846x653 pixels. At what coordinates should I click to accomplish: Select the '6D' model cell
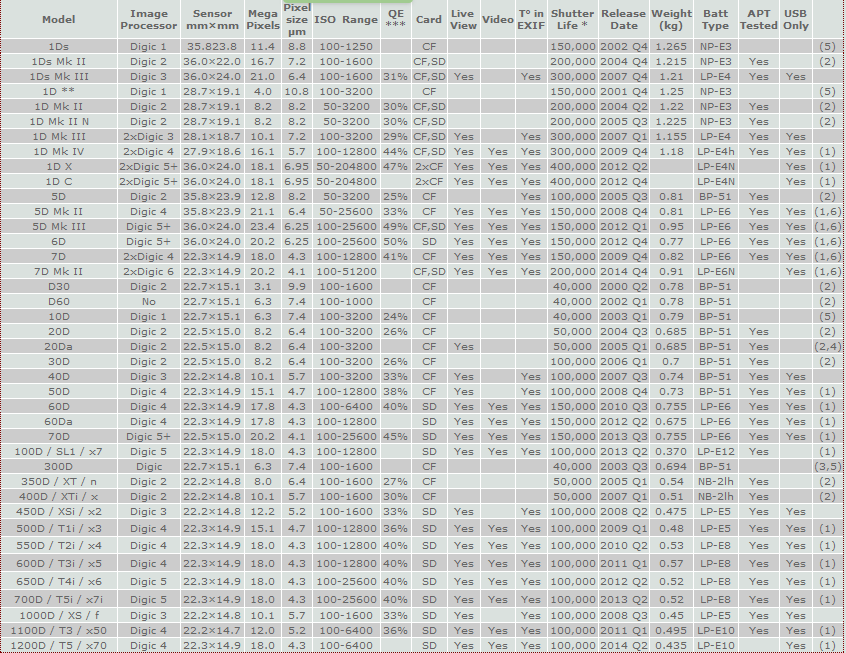(58, 242)
